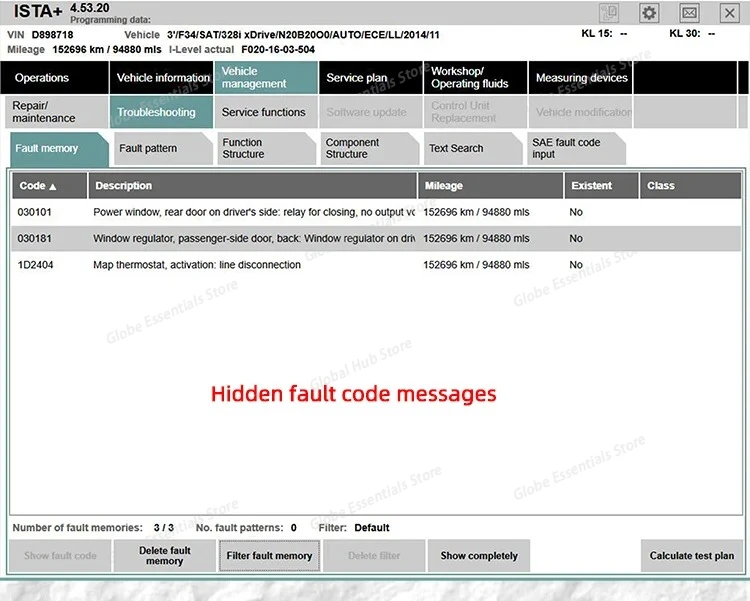Sort by the Class column header
This screenshot has height=601, width=750.
[x=691, y=186]
